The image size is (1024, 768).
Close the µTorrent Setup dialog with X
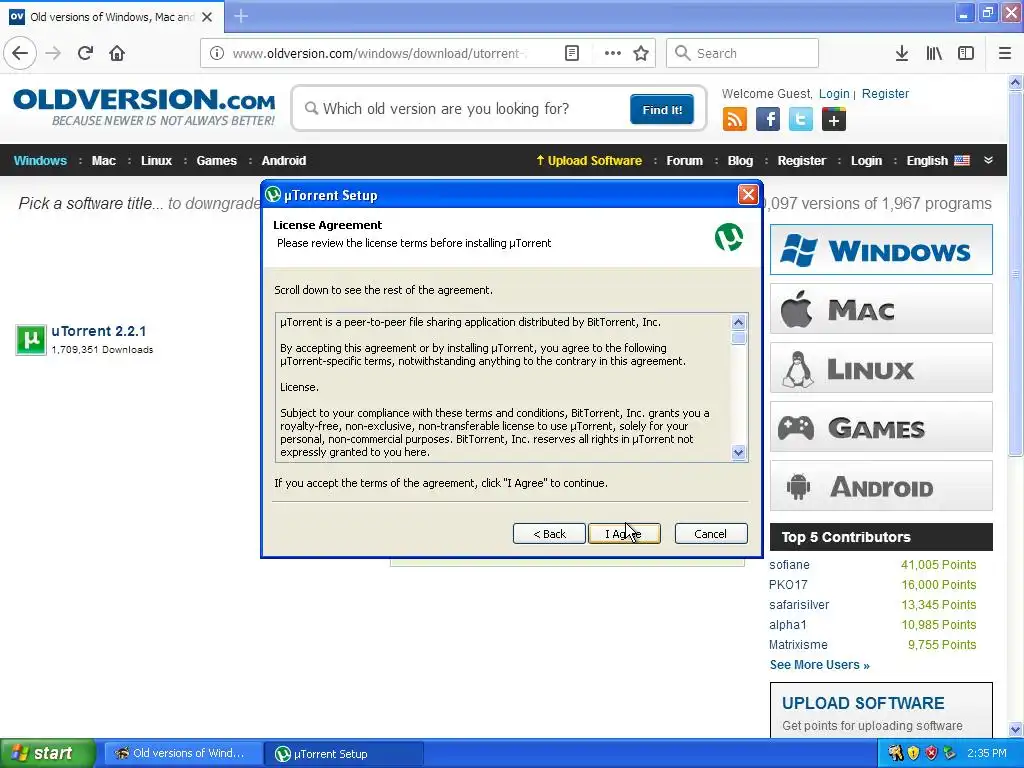click(x=748, y=195)
